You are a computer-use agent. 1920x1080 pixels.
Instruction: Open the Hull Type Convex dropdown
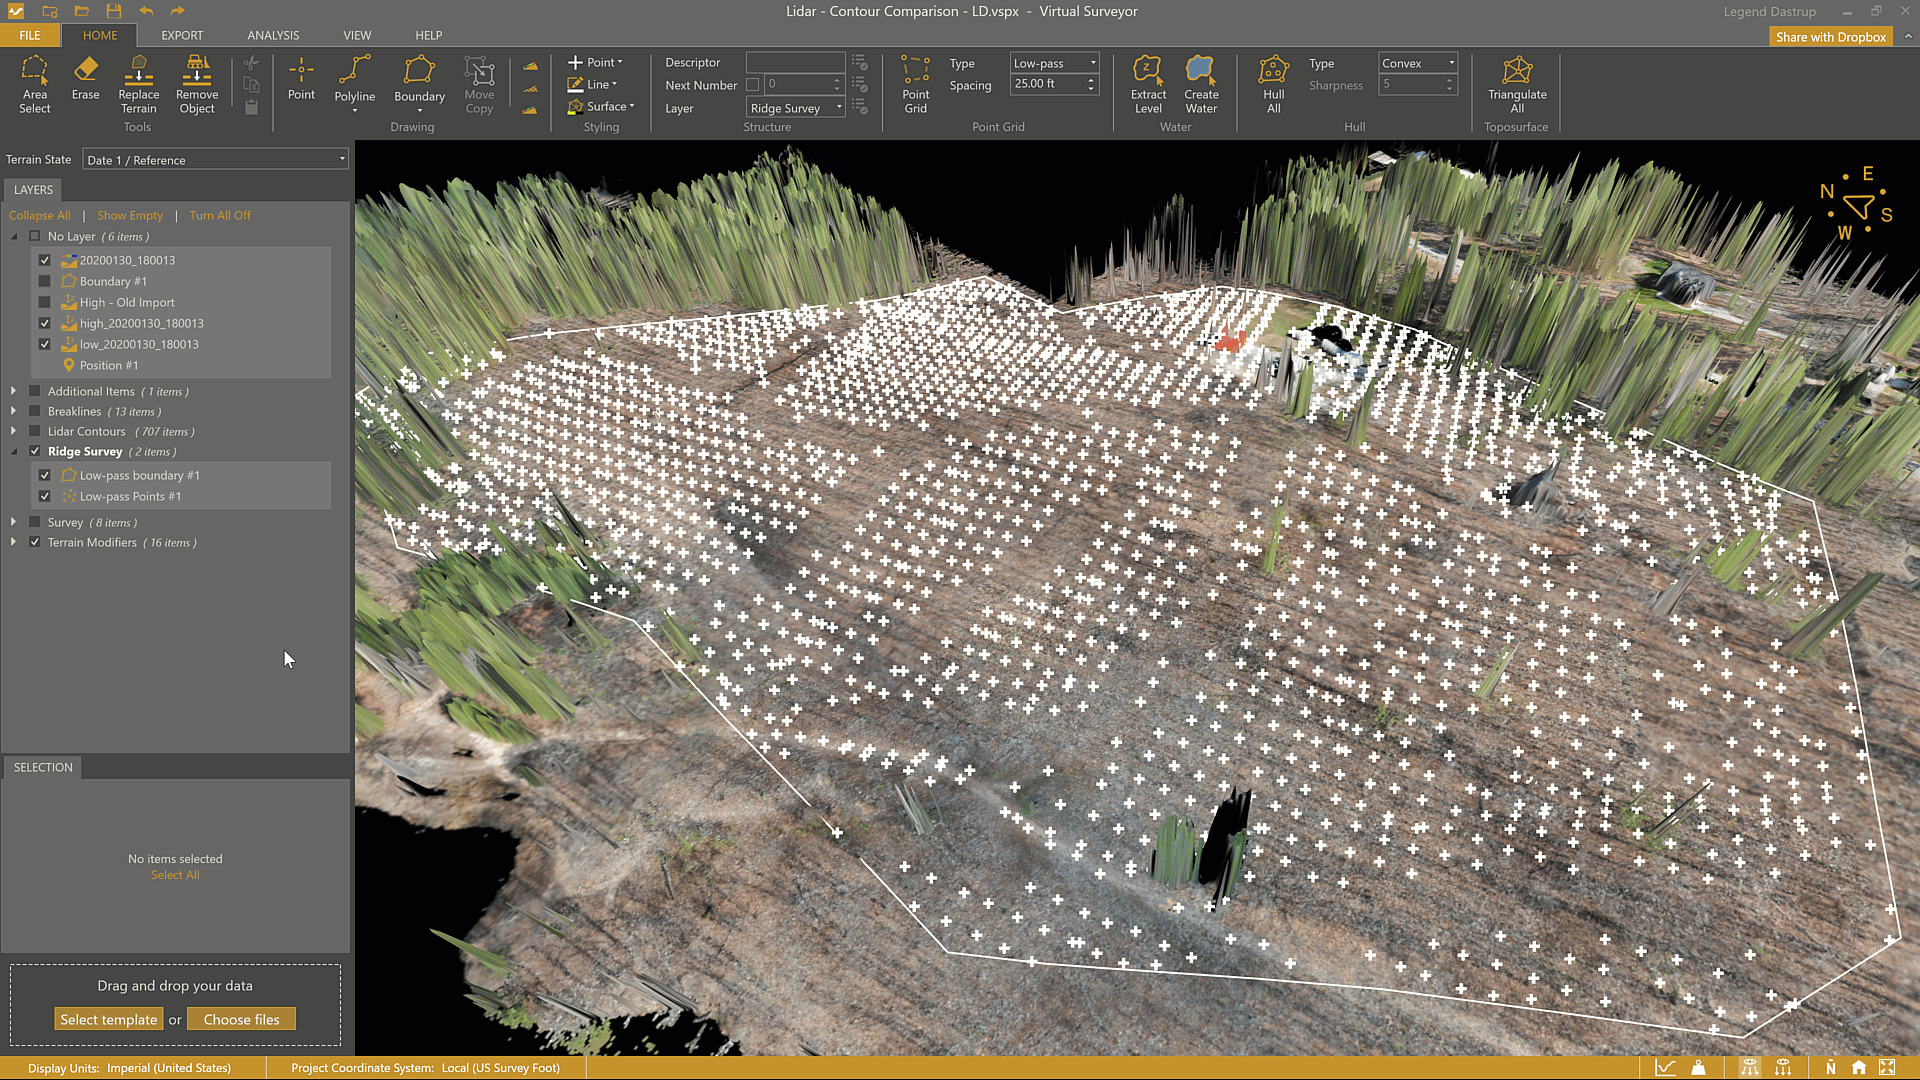(x=1417, y=63)
